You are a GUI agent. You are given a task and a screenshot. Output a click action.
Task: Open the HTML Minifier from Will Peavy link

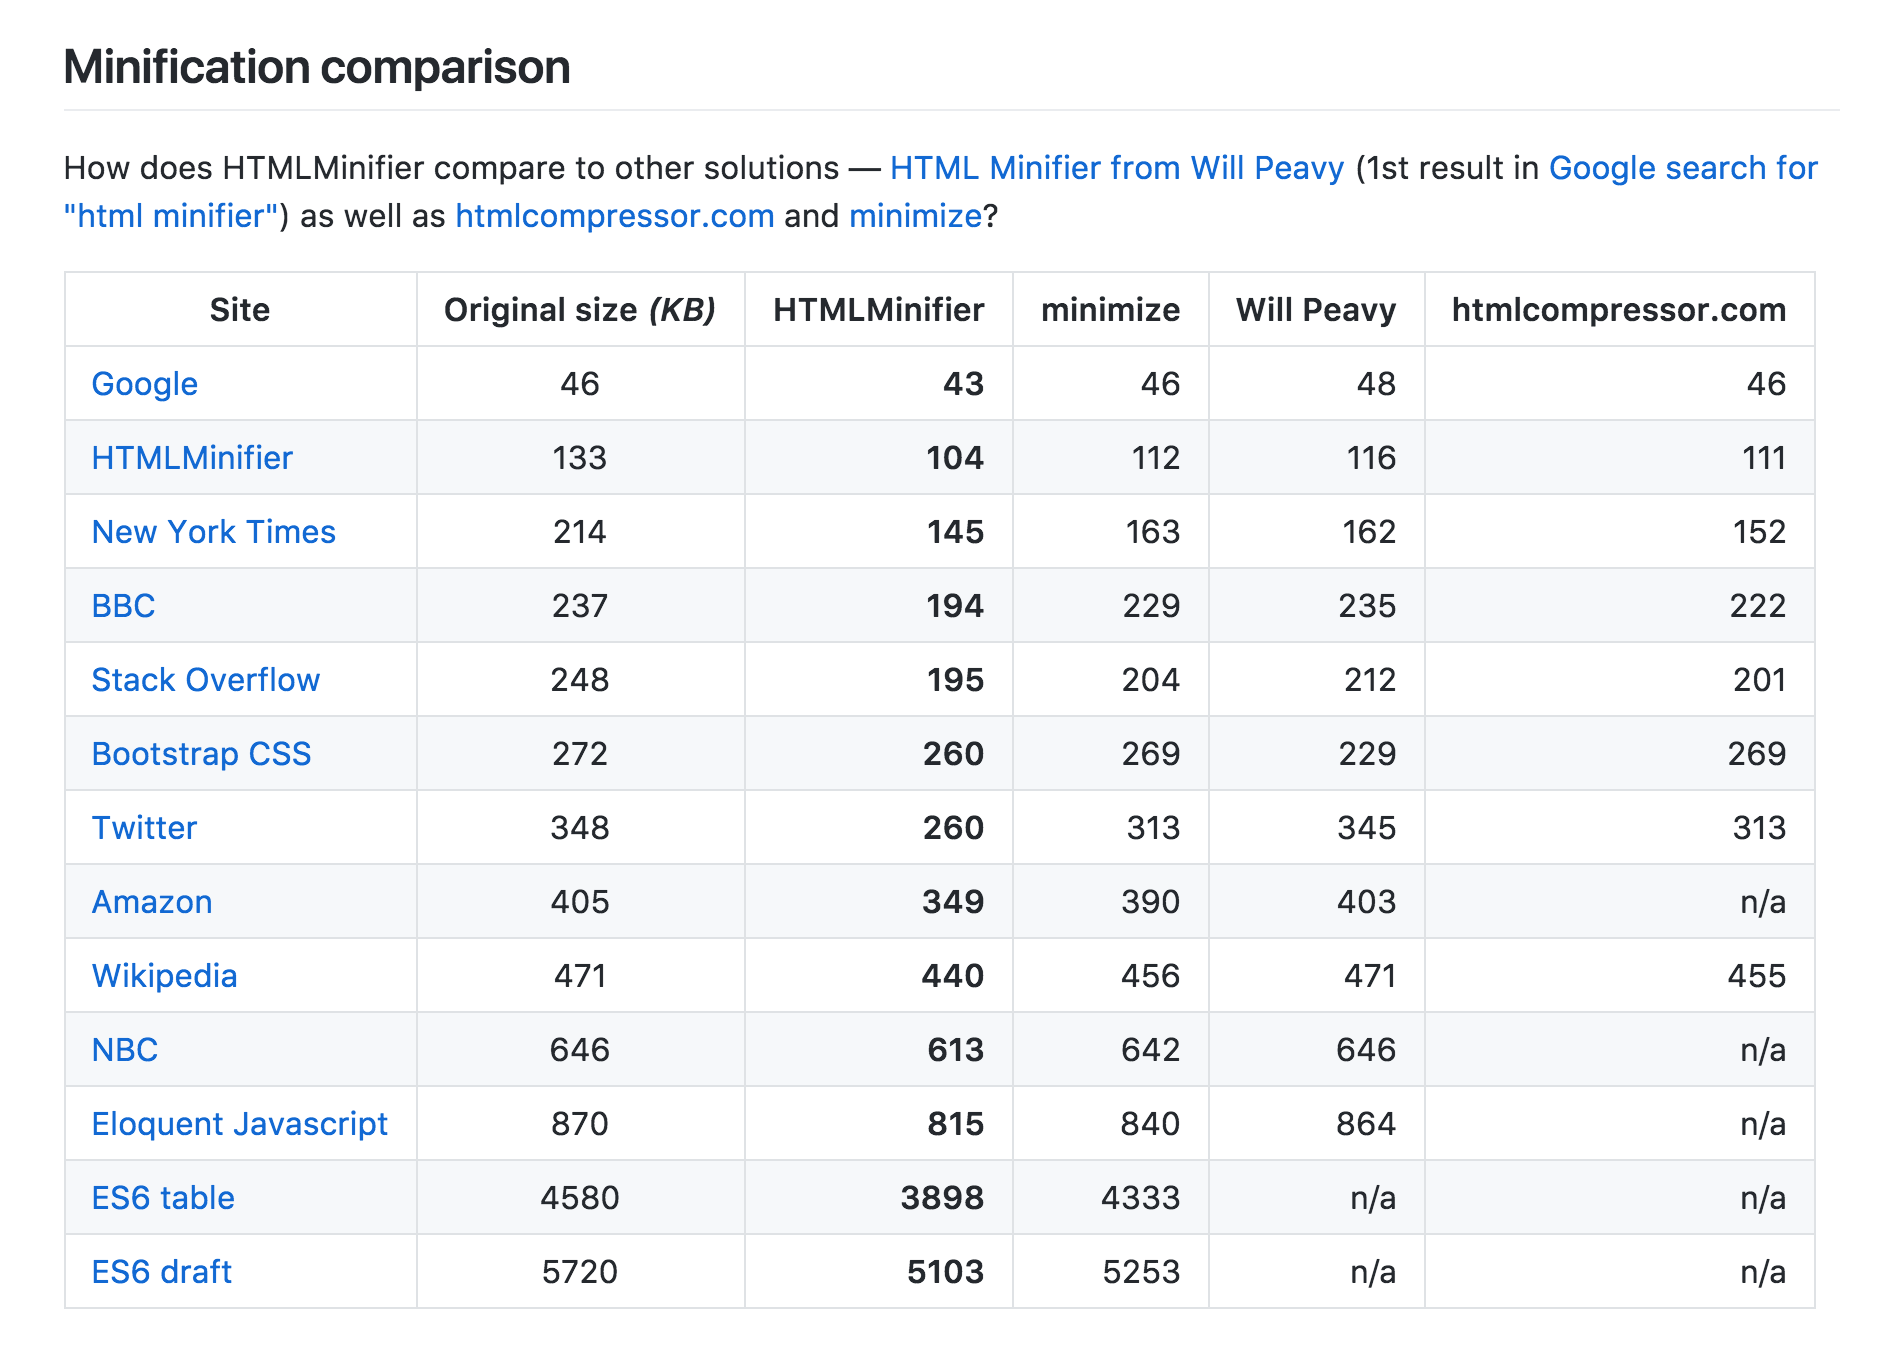pyautogui.click(x=1117, y=168)
